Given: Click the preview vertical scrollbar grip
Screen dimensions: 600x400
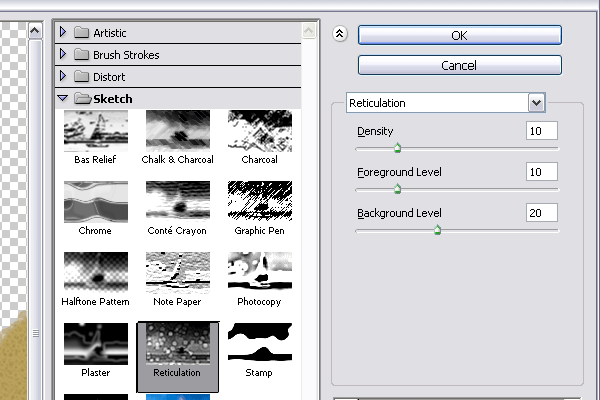Looking at the screenshot, I should 36,333.
